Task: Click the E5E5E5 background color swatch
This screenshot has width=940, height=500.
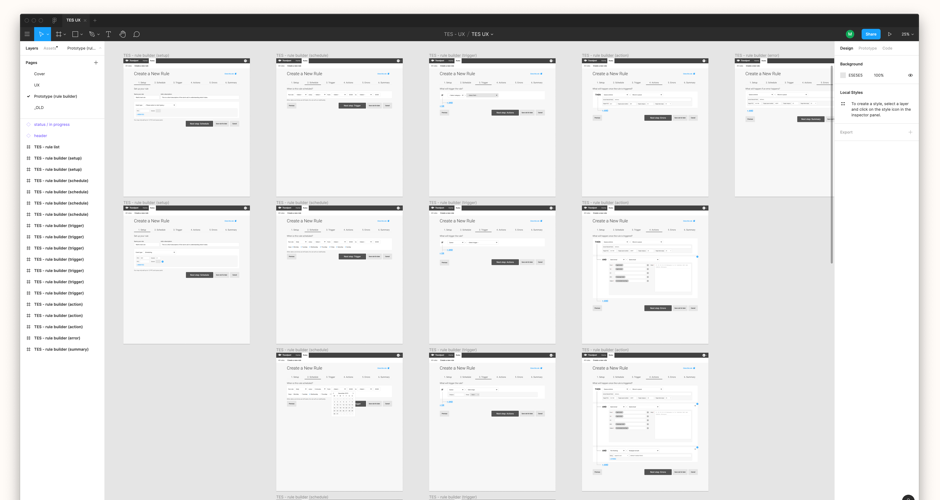Action: (843, 75)
